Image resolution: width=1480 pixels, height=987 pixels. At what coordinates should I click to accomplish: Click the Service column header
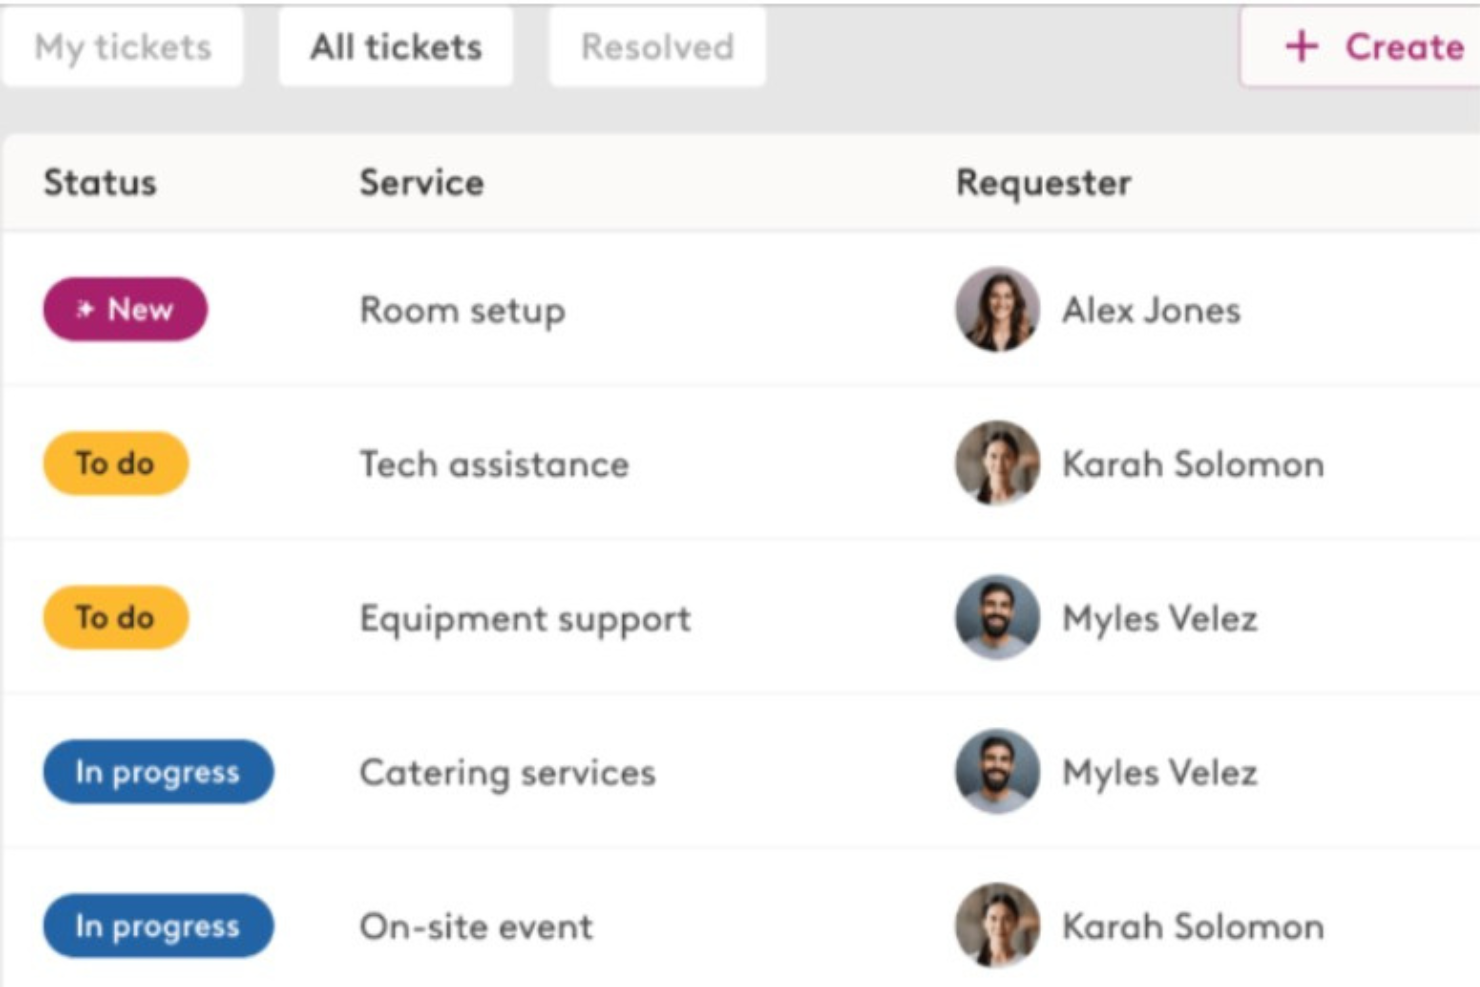(x=421, y=183)
